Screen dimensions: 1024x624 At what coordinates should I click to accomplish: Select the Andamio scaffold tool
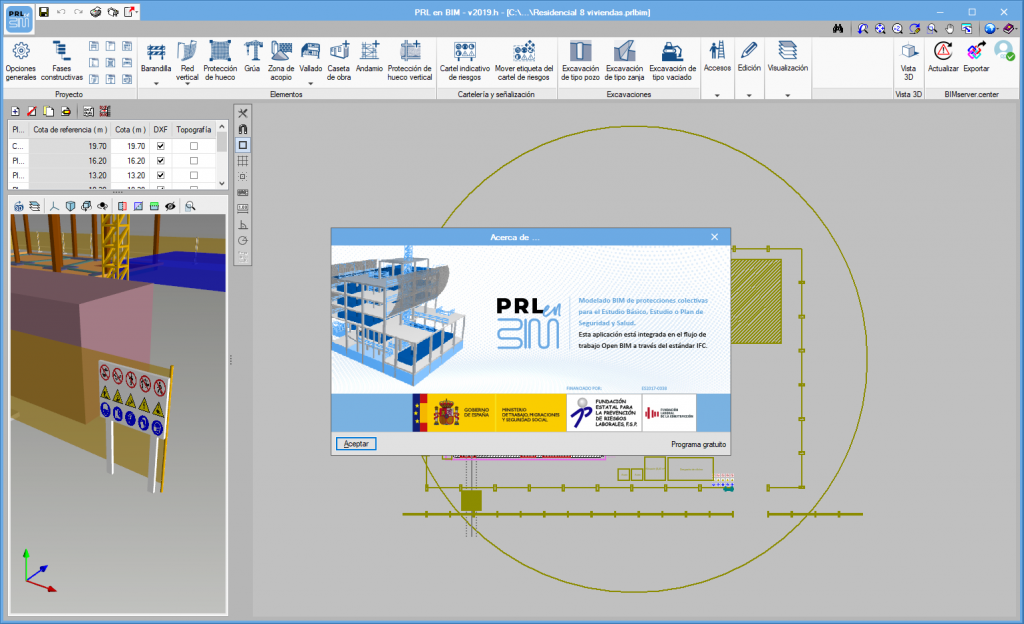click(x=370, y=57)
